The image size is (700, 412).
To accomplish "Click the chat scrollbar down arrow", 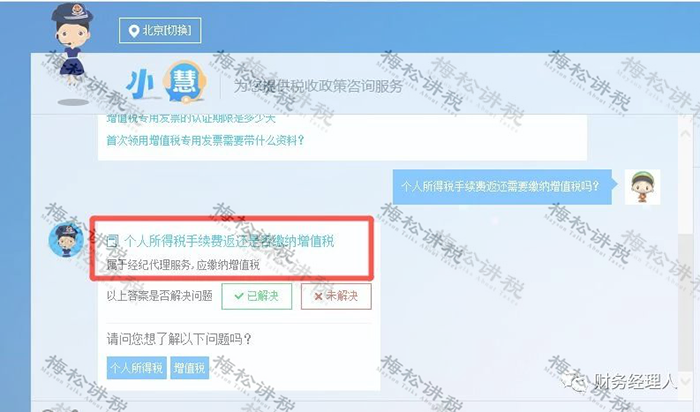I will (x=686, y=380).
